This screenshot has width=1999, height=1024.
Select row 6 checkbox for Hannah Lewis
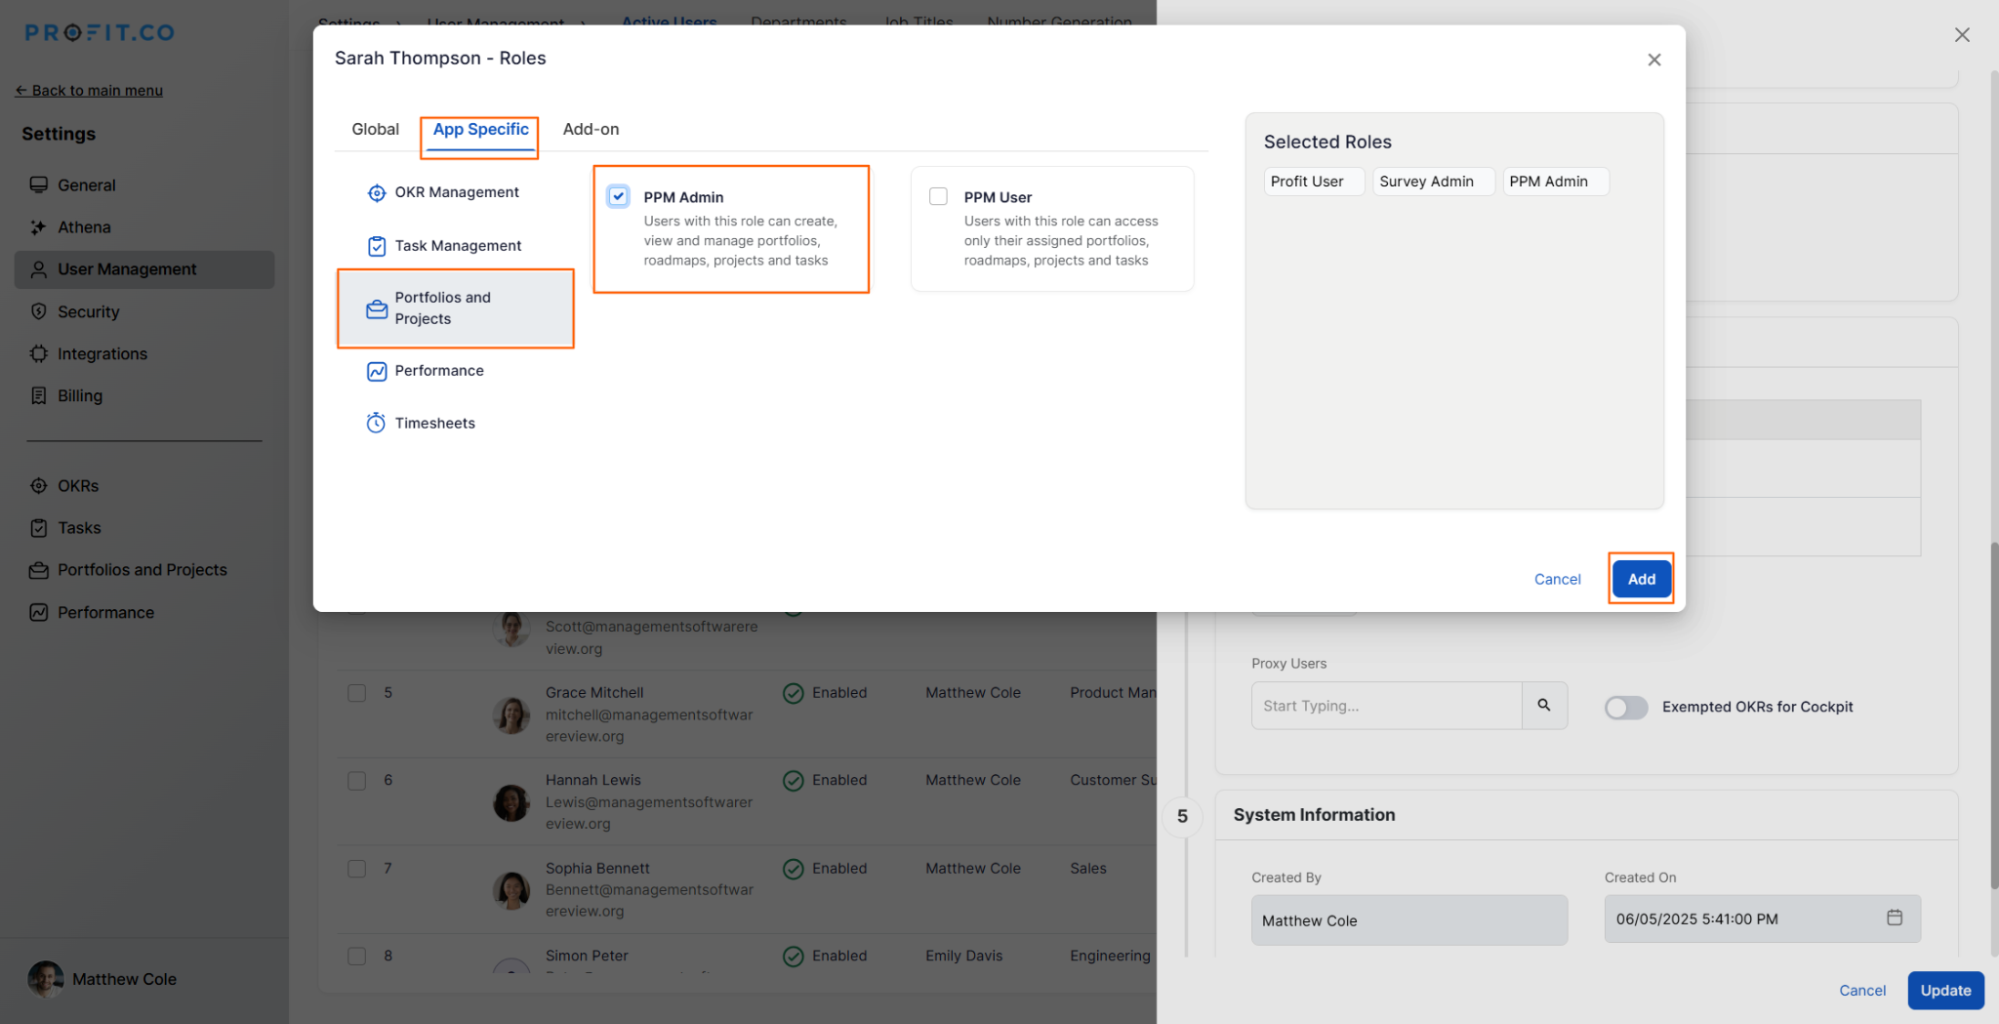357,781
